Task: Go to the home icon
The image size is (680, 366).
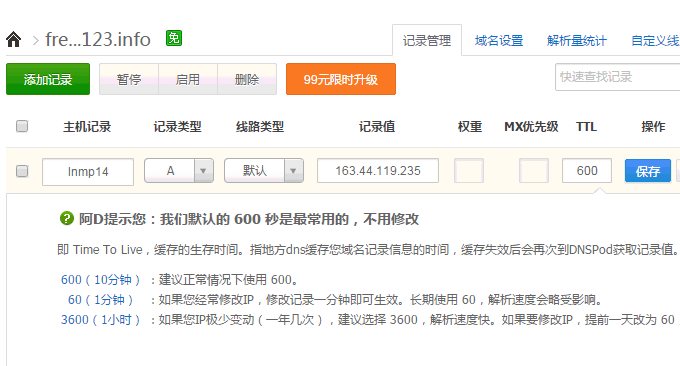Action: point(13,39)
